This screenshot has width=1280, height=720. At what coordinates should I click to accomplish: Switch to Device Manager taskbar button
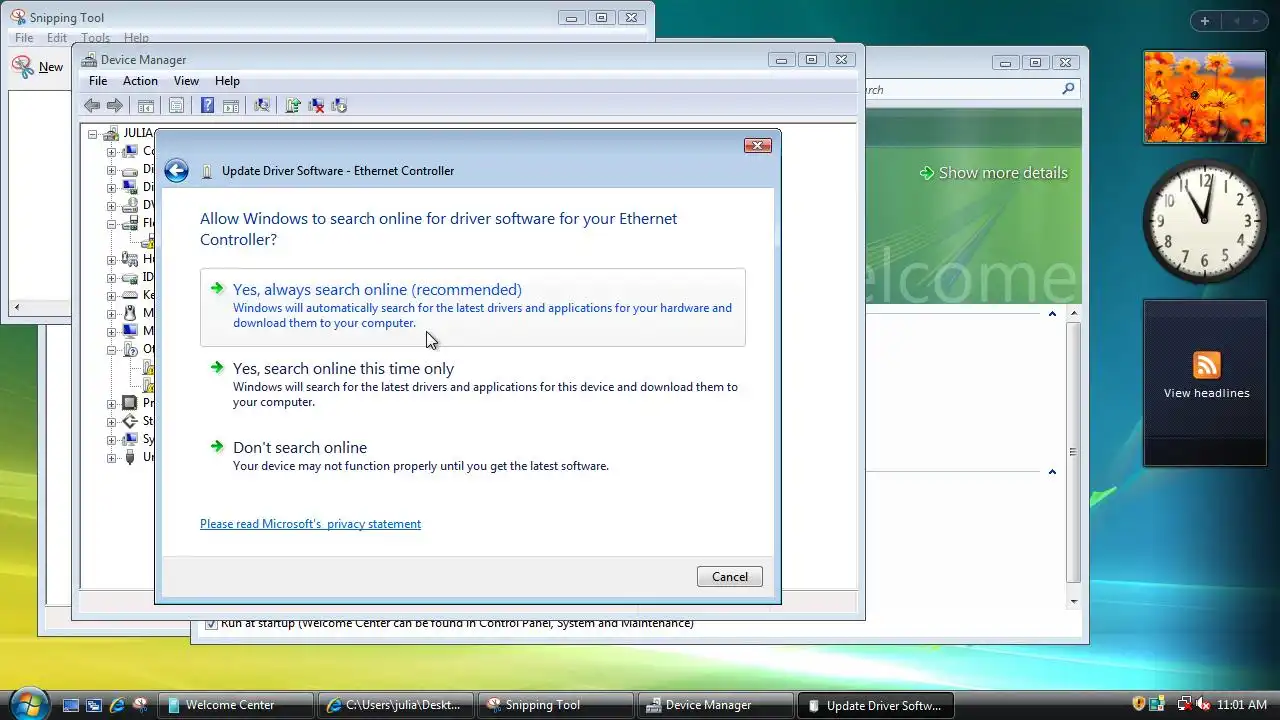[x=716, y=705]
